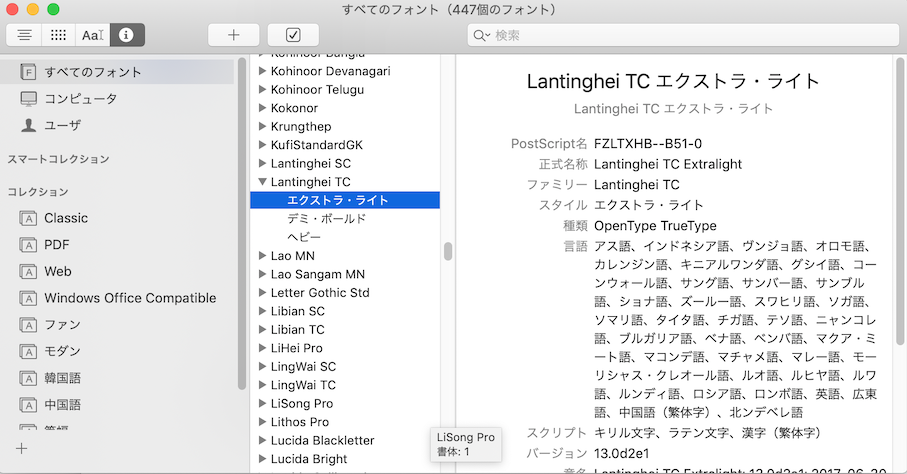Focus the 検索 search field

click(x=683, y=35)
